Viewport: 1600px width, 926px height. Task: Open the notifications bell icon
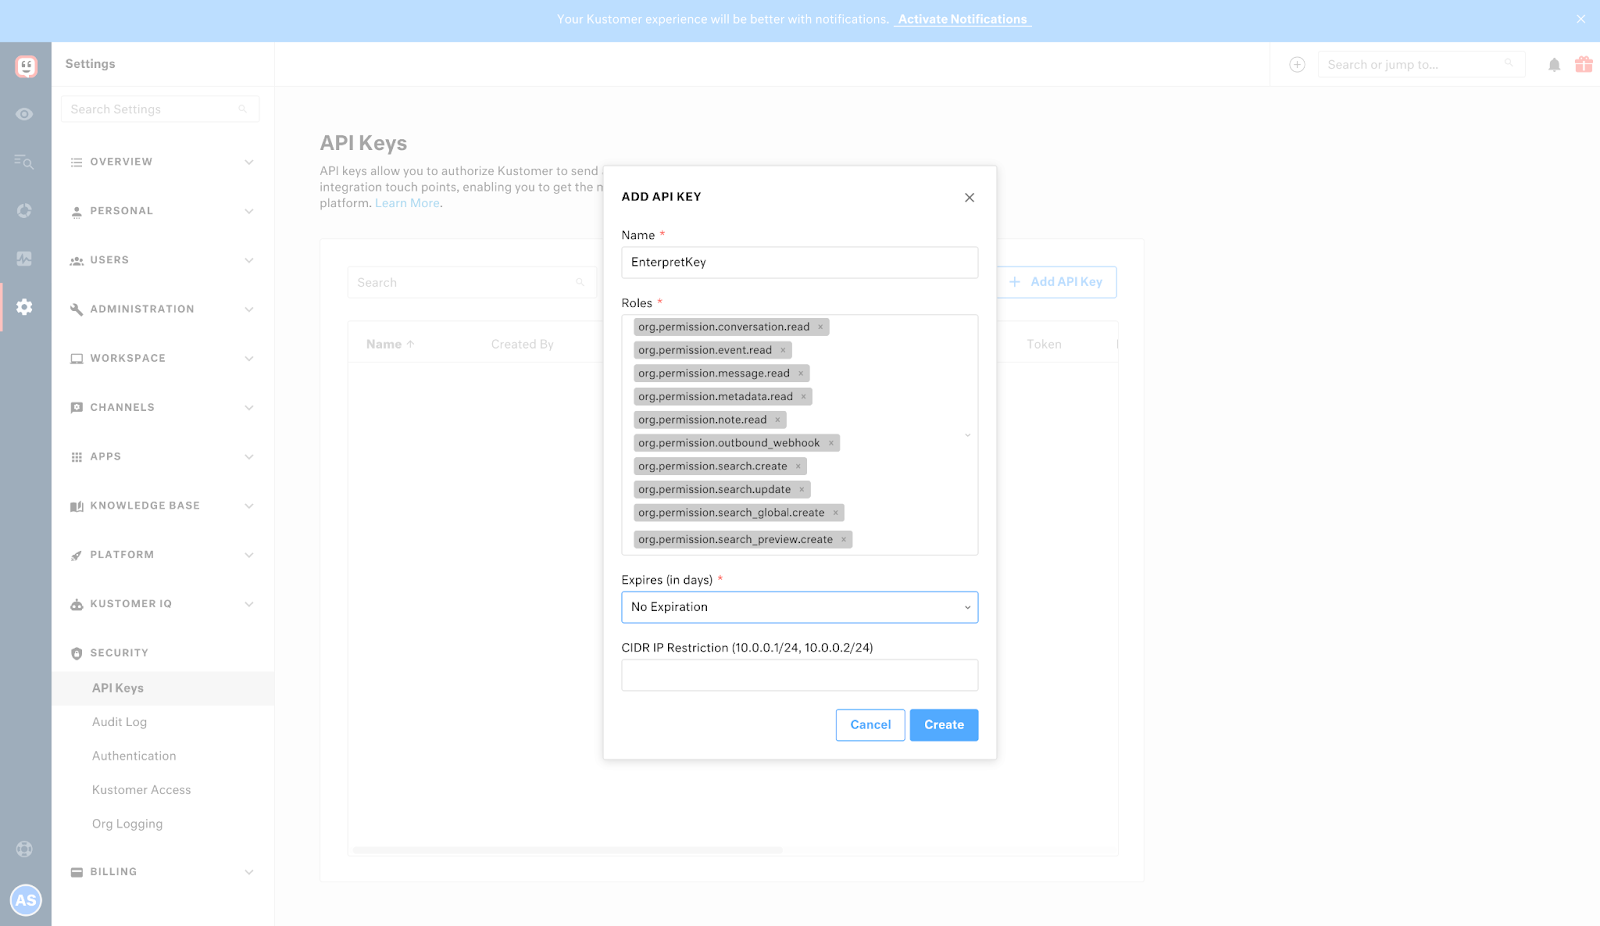pyautogui.click(x=1554, y=65)
